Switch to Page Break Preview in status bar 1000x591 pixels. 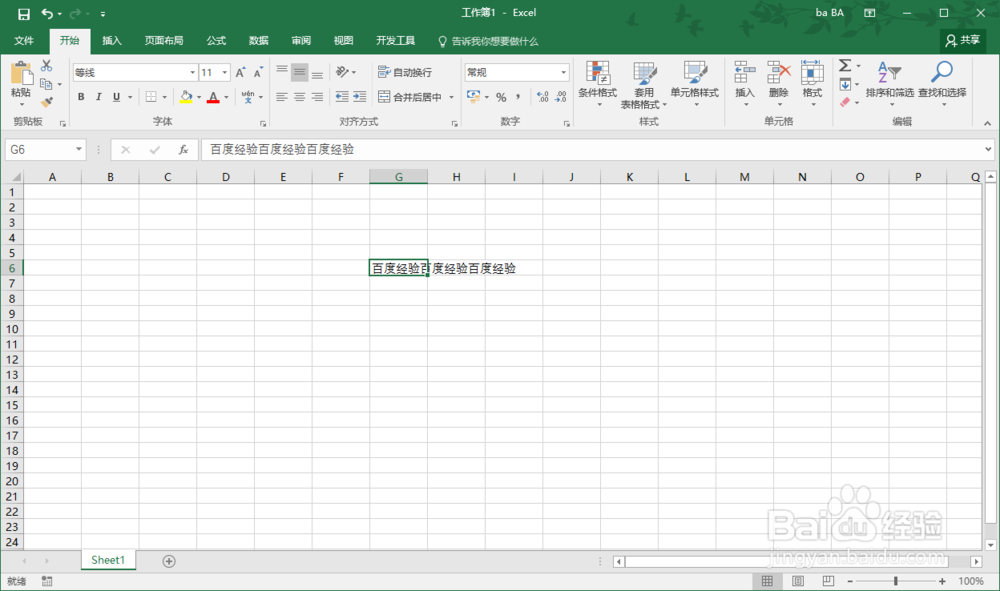click(x=828, y=581)
